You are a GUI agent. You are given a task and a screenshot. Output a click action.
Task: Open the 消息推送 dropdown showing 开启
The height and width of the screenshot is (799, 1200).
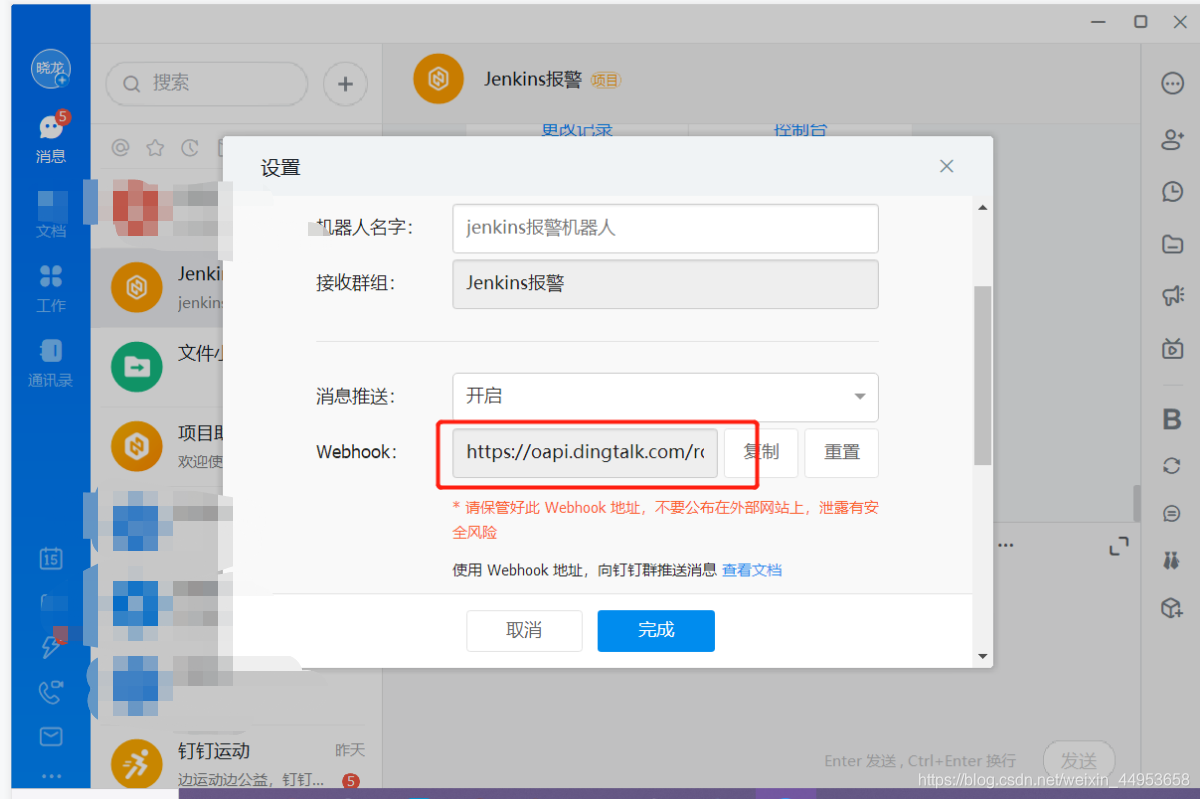(x=665, y=397)
